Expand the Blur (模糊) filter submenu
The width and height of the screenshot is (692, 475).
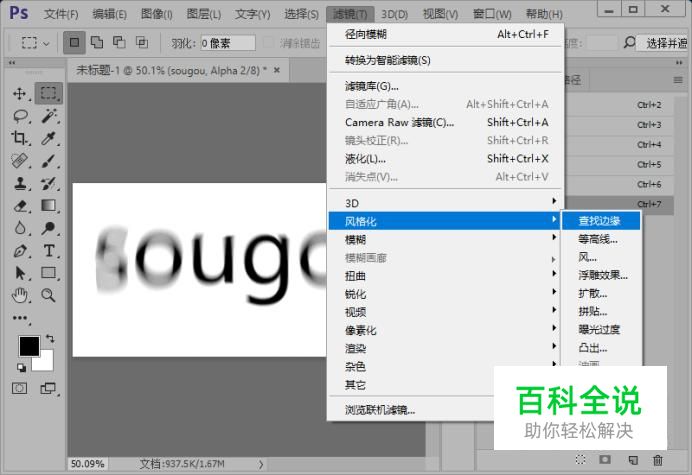point(446,239)
